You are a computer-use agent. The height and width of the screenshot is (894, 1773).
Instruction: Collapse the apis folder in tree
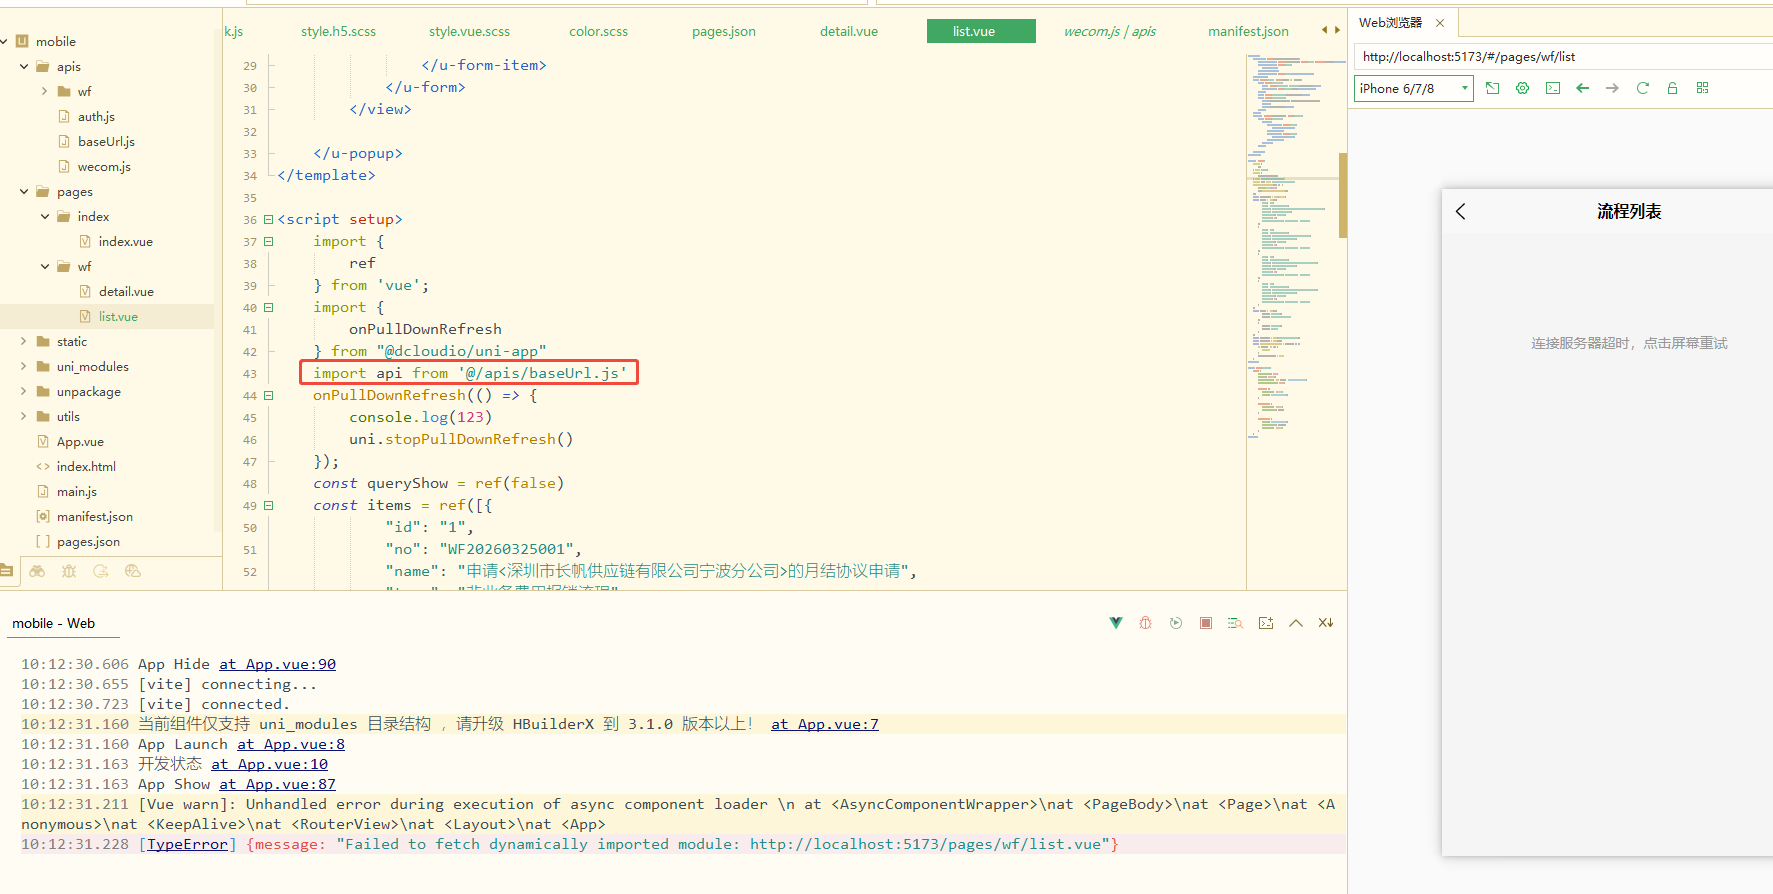click(24, 66)
